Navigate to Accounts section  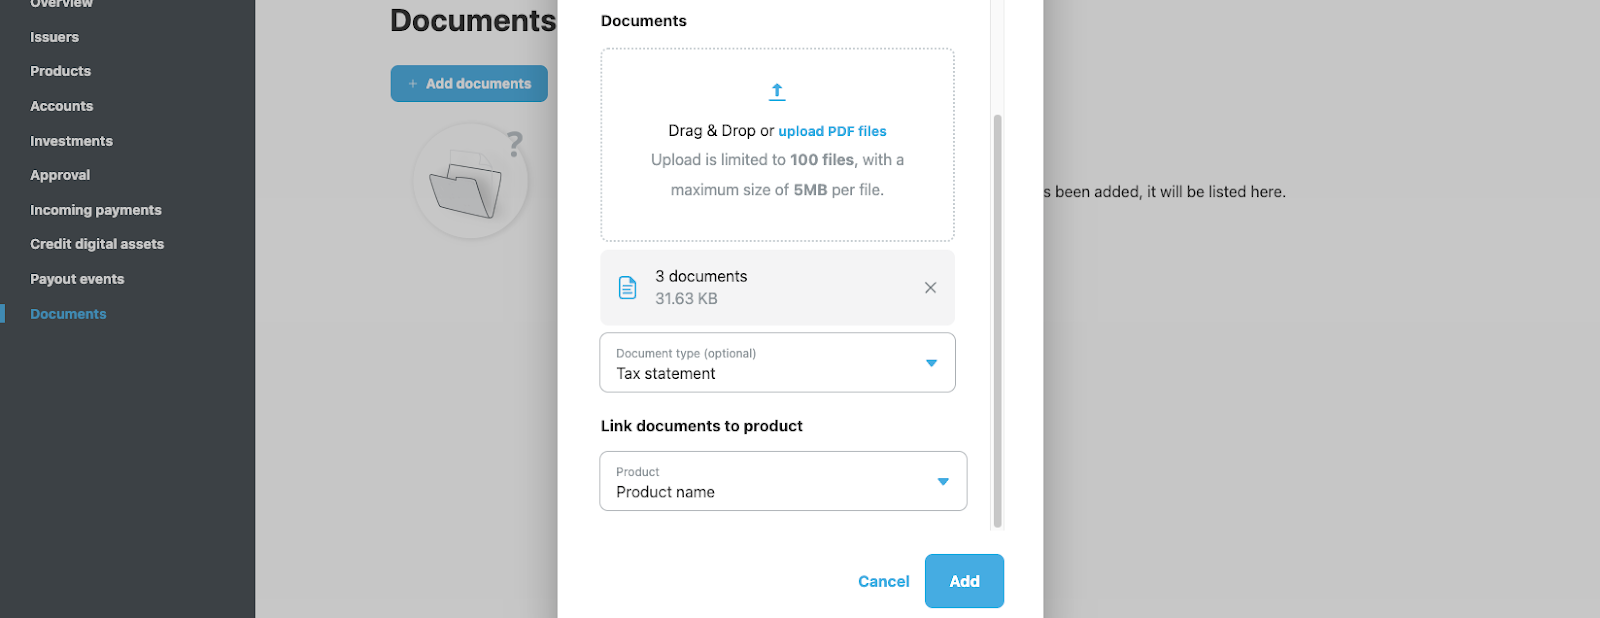61,106
